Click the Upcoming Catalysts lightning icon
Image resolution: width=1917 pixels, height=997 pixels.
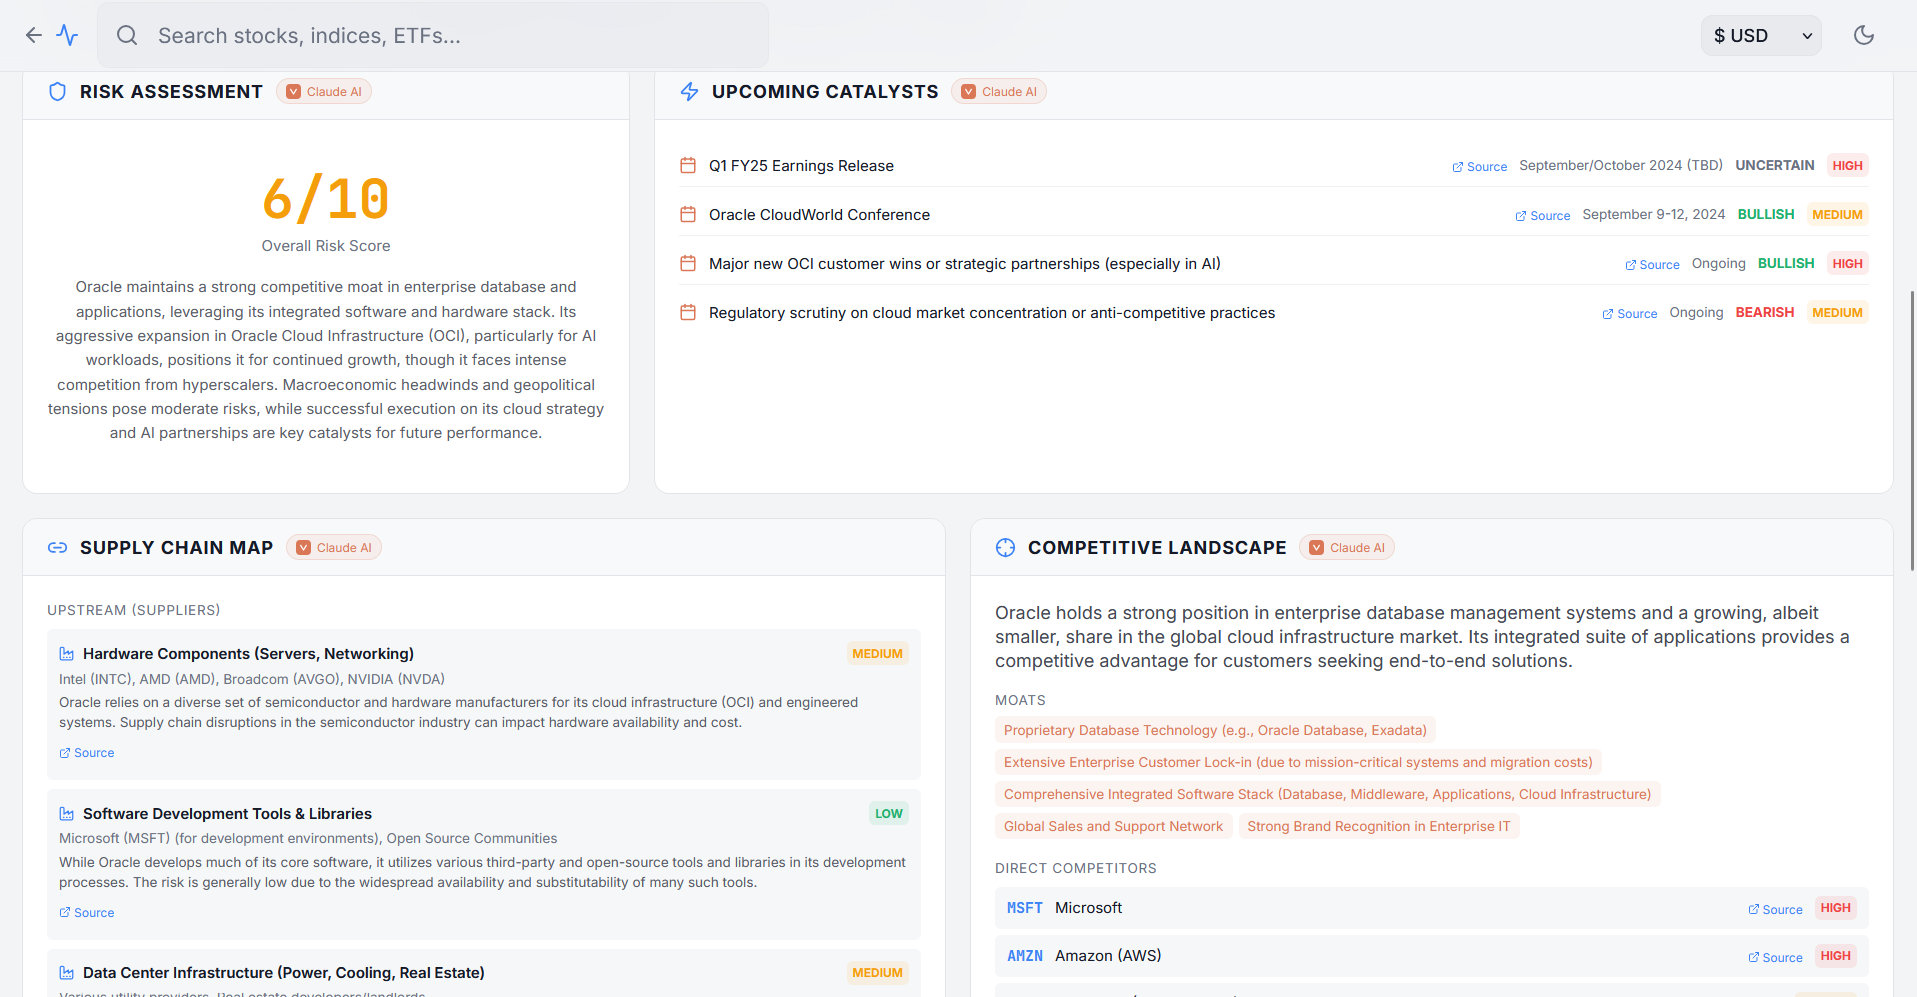[x=689, y=92]
